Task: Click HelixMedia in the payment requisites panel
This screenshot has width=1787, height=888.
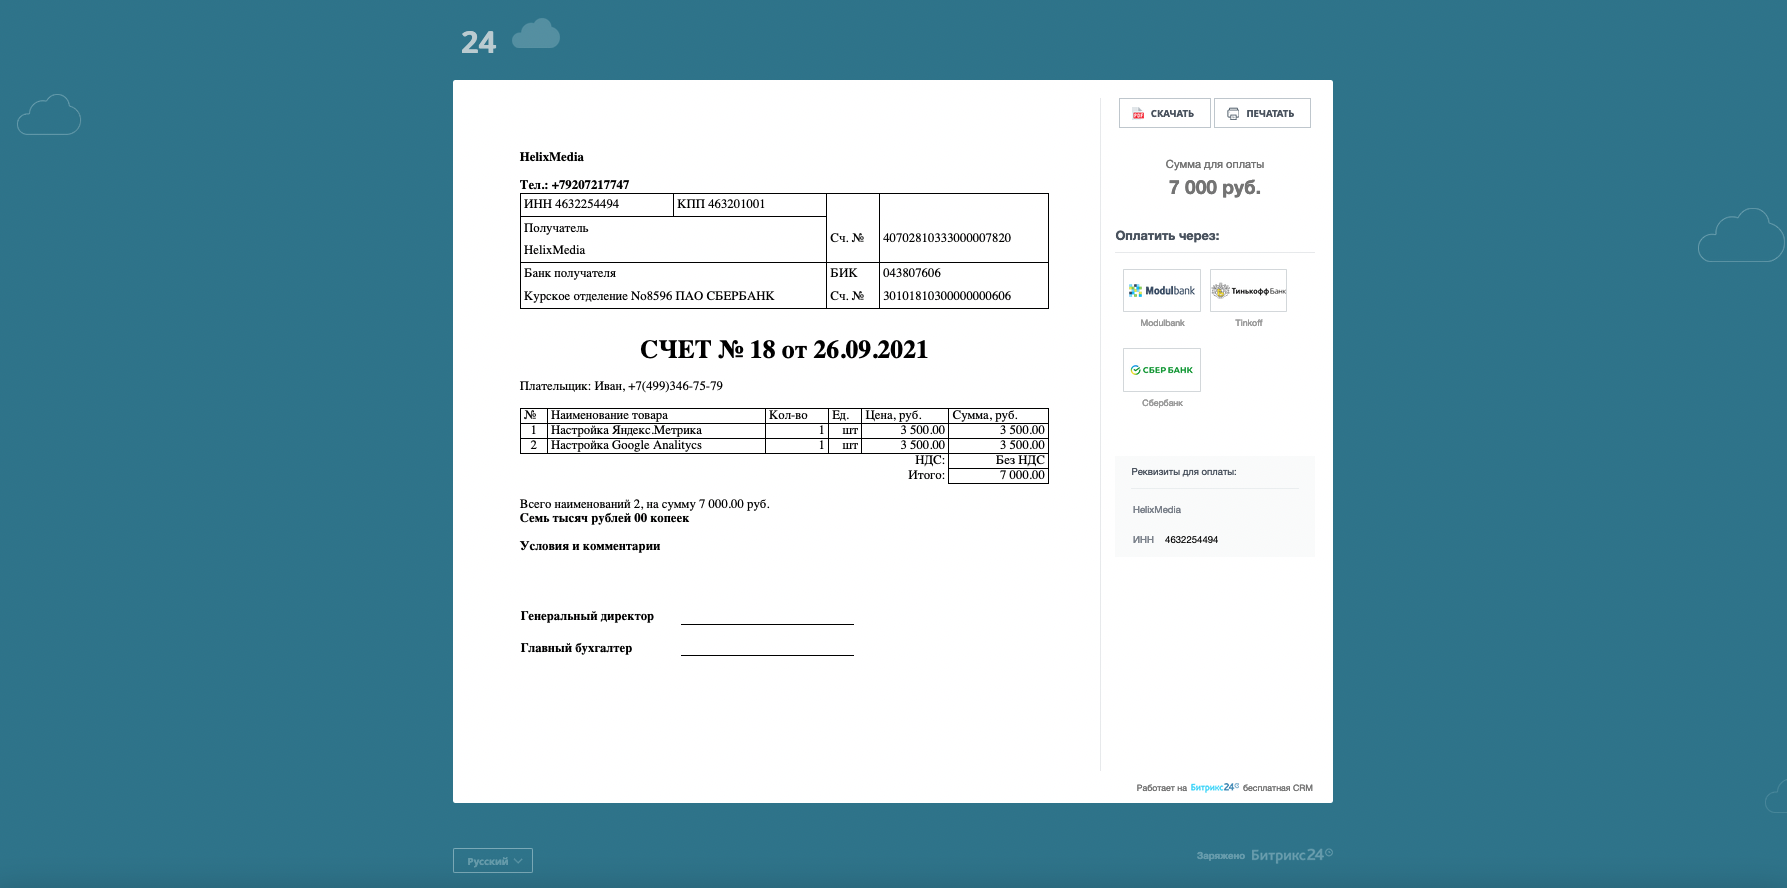Action: pyautogui.click(x=1156, y=510)
